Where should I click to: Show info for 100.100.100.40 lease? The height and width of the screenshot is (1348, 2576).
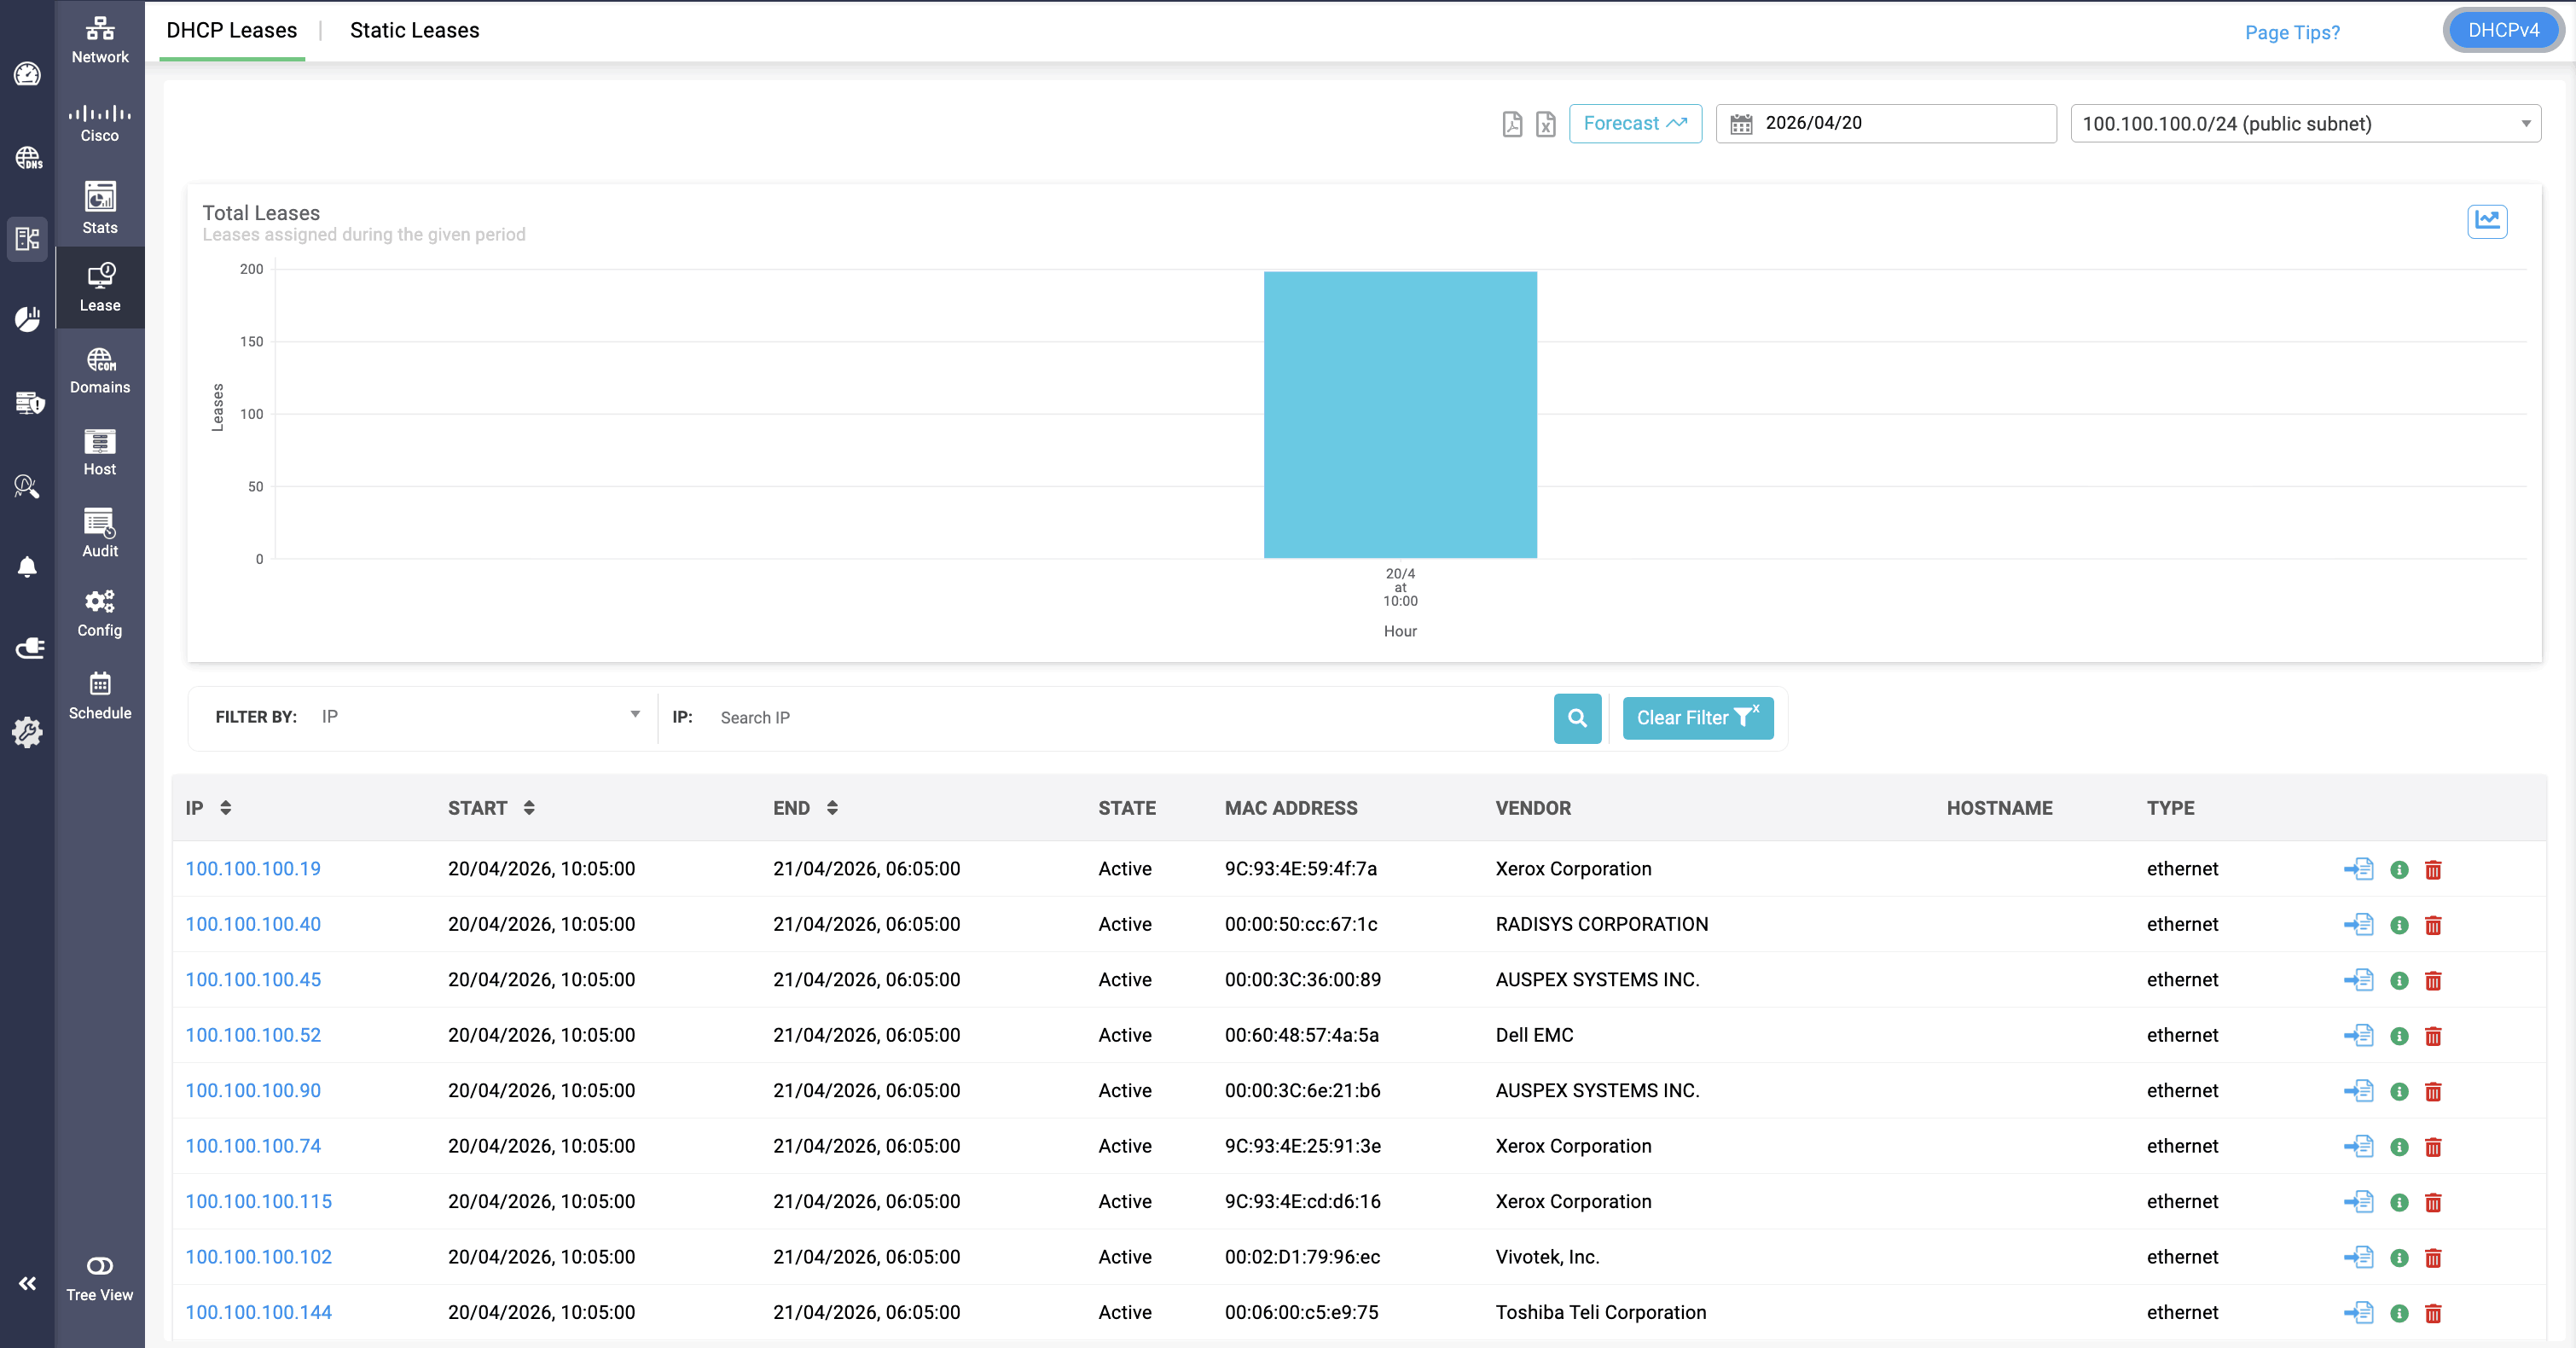click(x=2398, y=925)
